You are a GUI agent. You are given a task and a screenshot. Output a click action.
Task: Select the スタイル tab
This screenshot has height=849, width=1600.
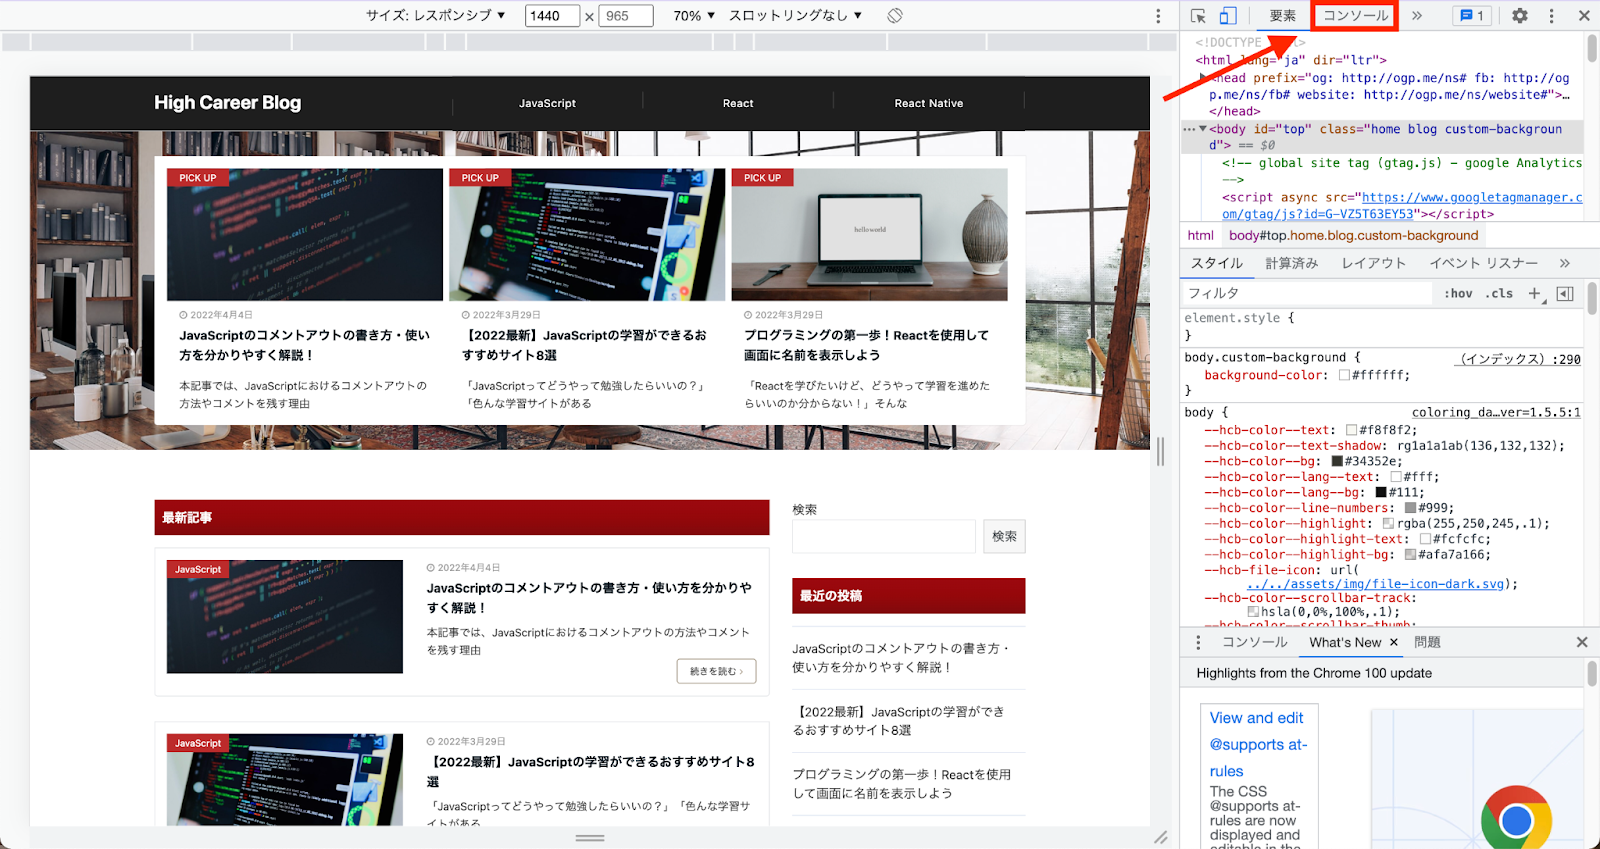[x=1217, y=263]
